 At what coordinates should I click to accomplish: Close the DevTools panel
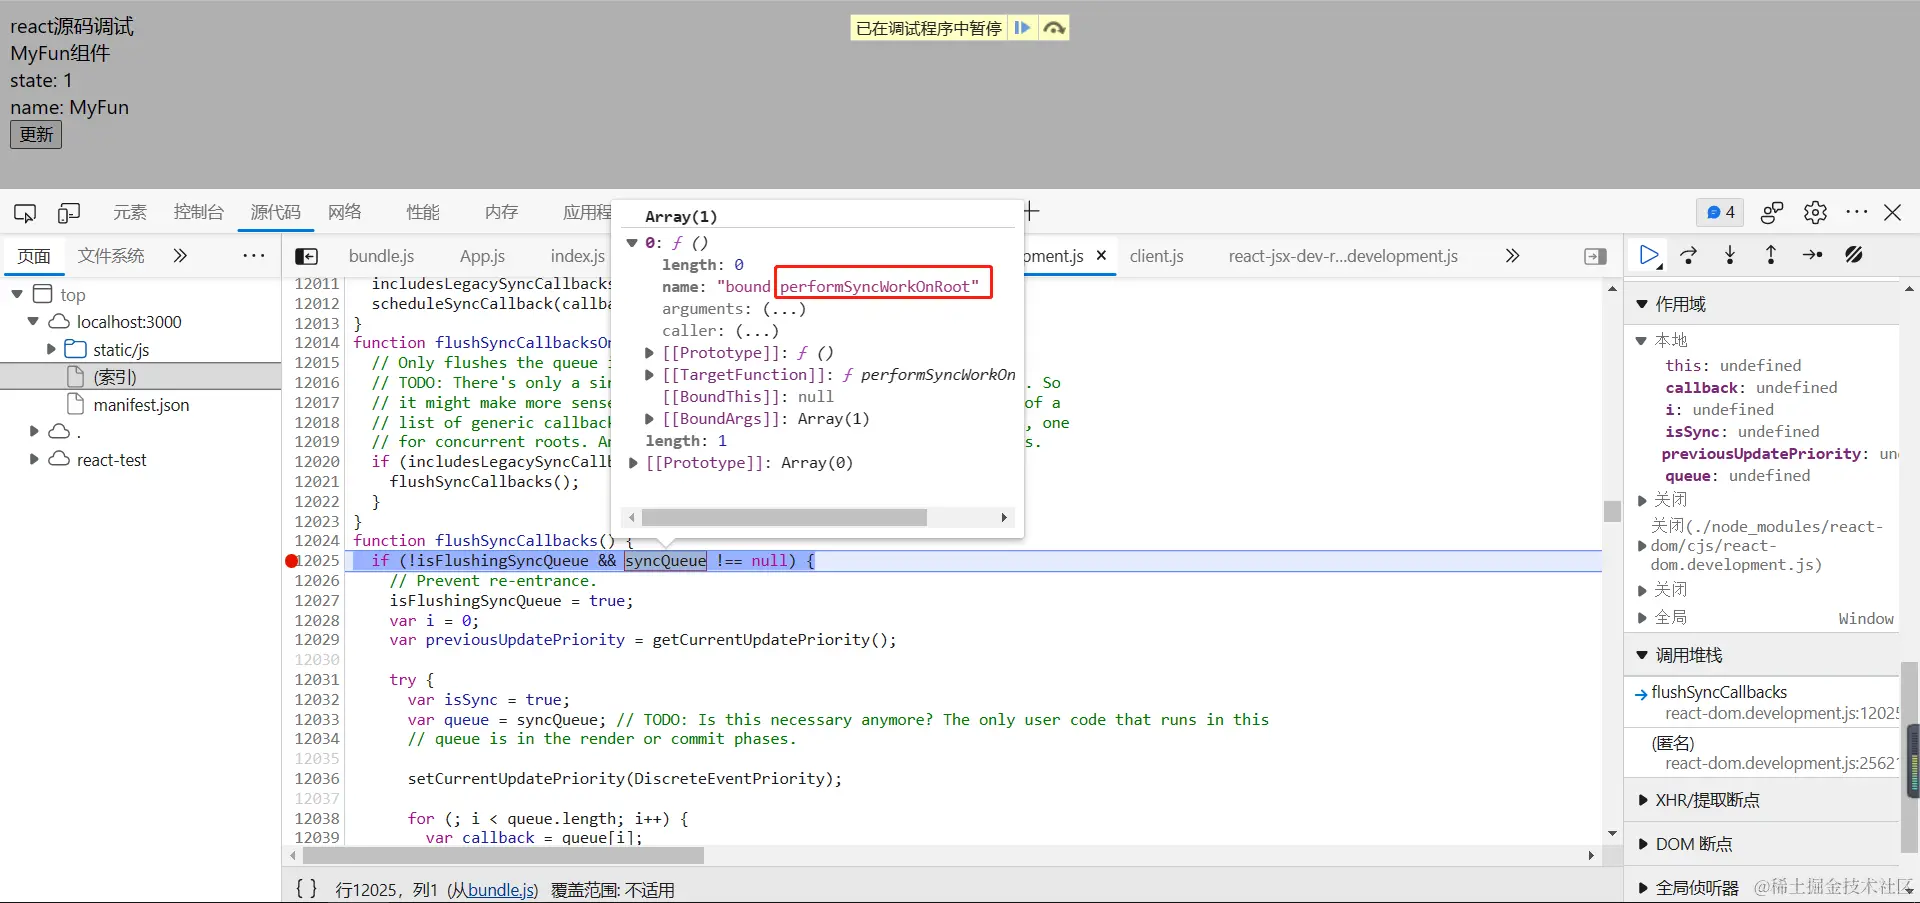click(x=1893, y=212)
